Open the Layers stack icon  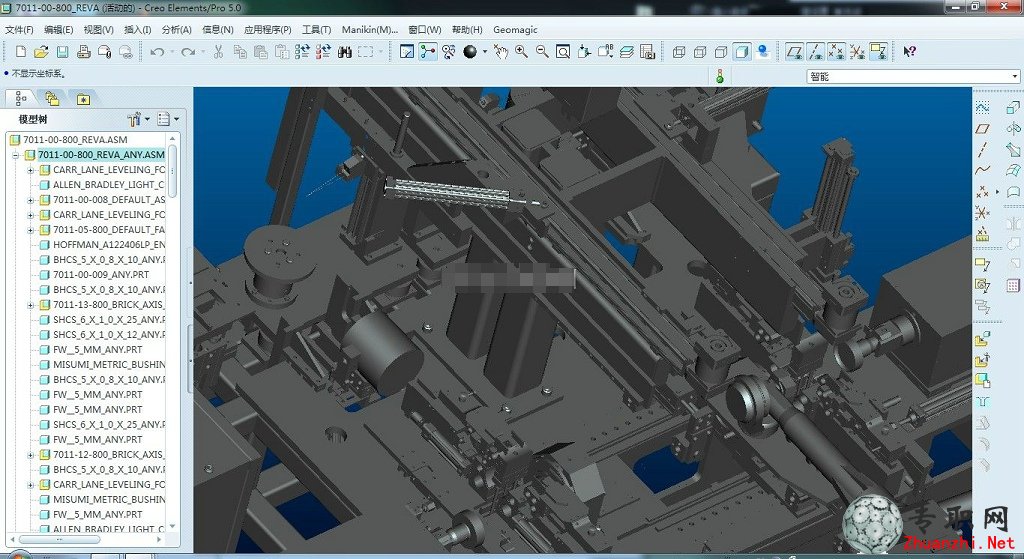pyautogui.click(x=626, y=52)
